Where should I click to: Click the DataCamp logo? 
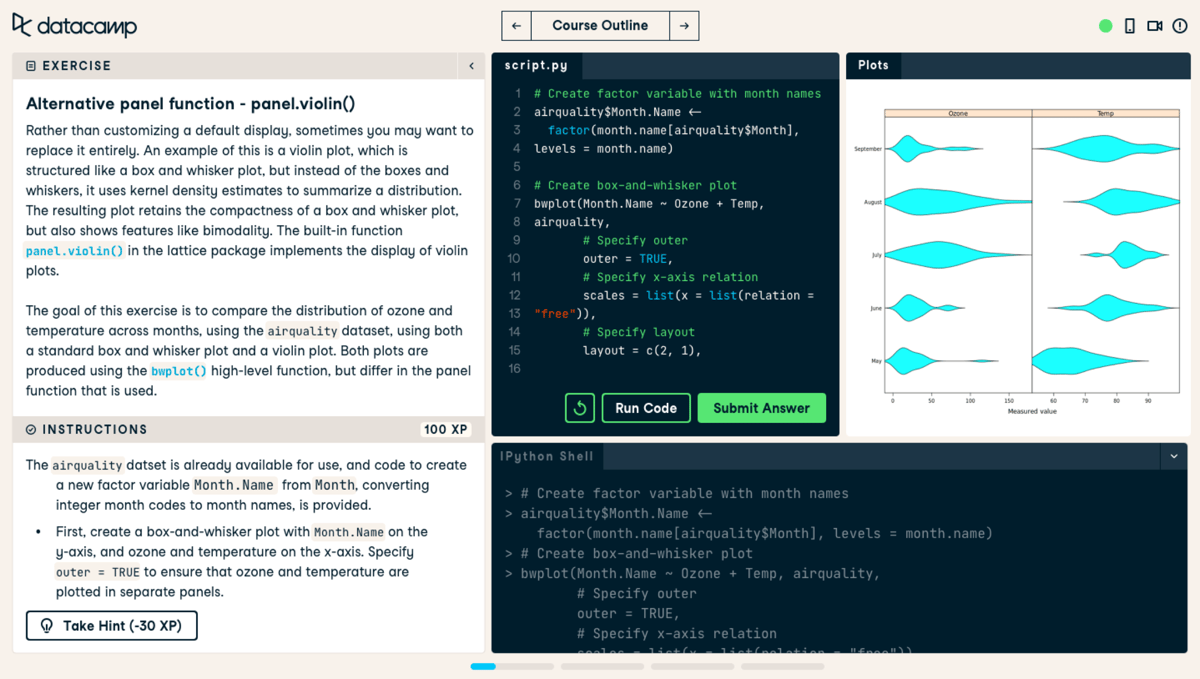click(74, 25)
